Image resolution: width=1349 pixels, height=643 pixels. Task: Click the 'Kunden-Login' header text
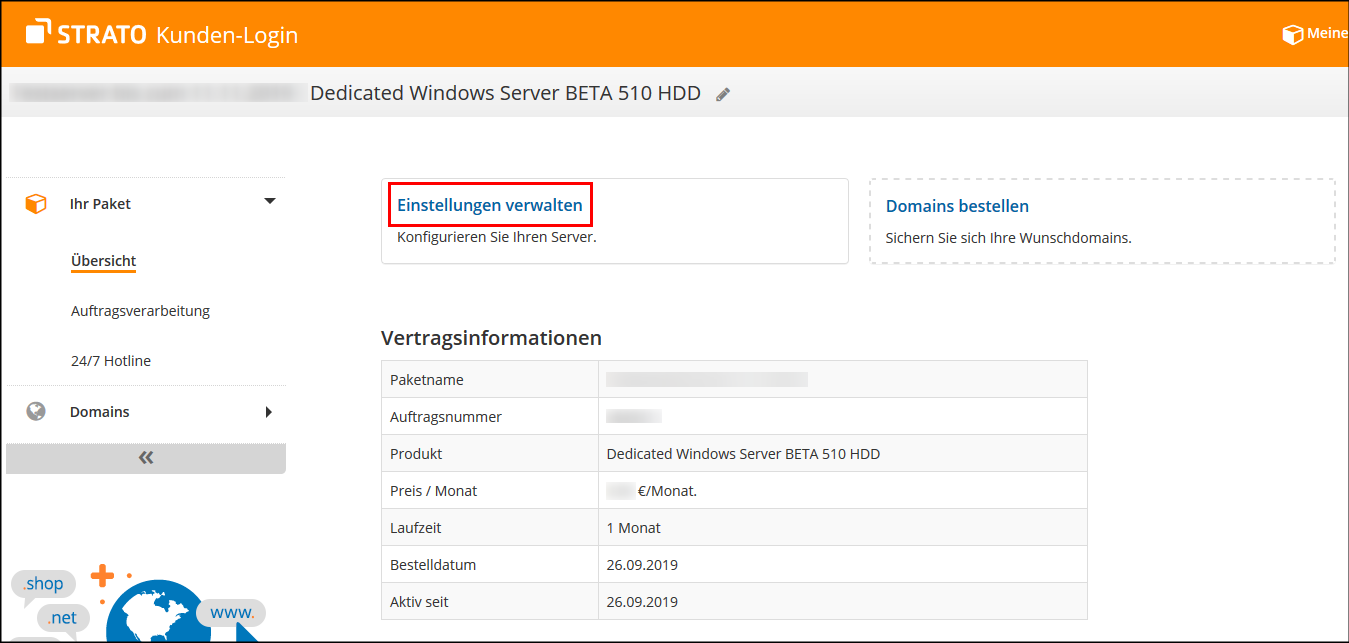pos(225,33)
